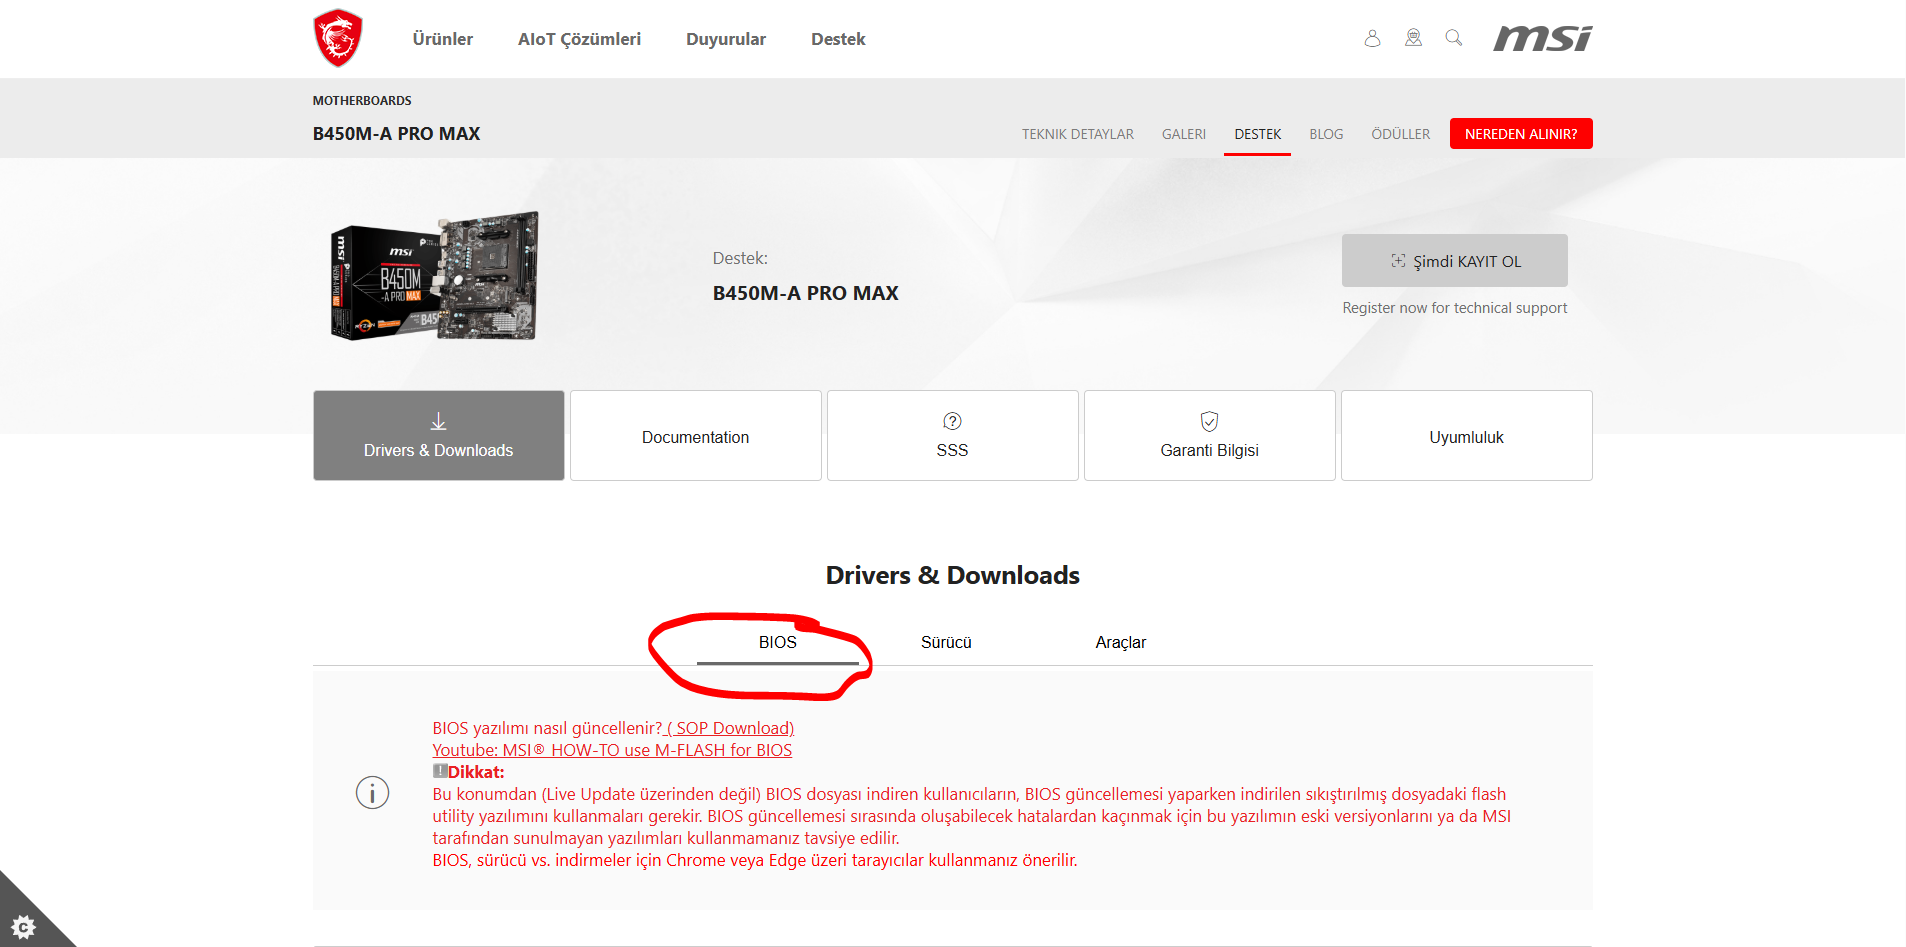Switch to the Araçlar tab

tap(1120, 642)
